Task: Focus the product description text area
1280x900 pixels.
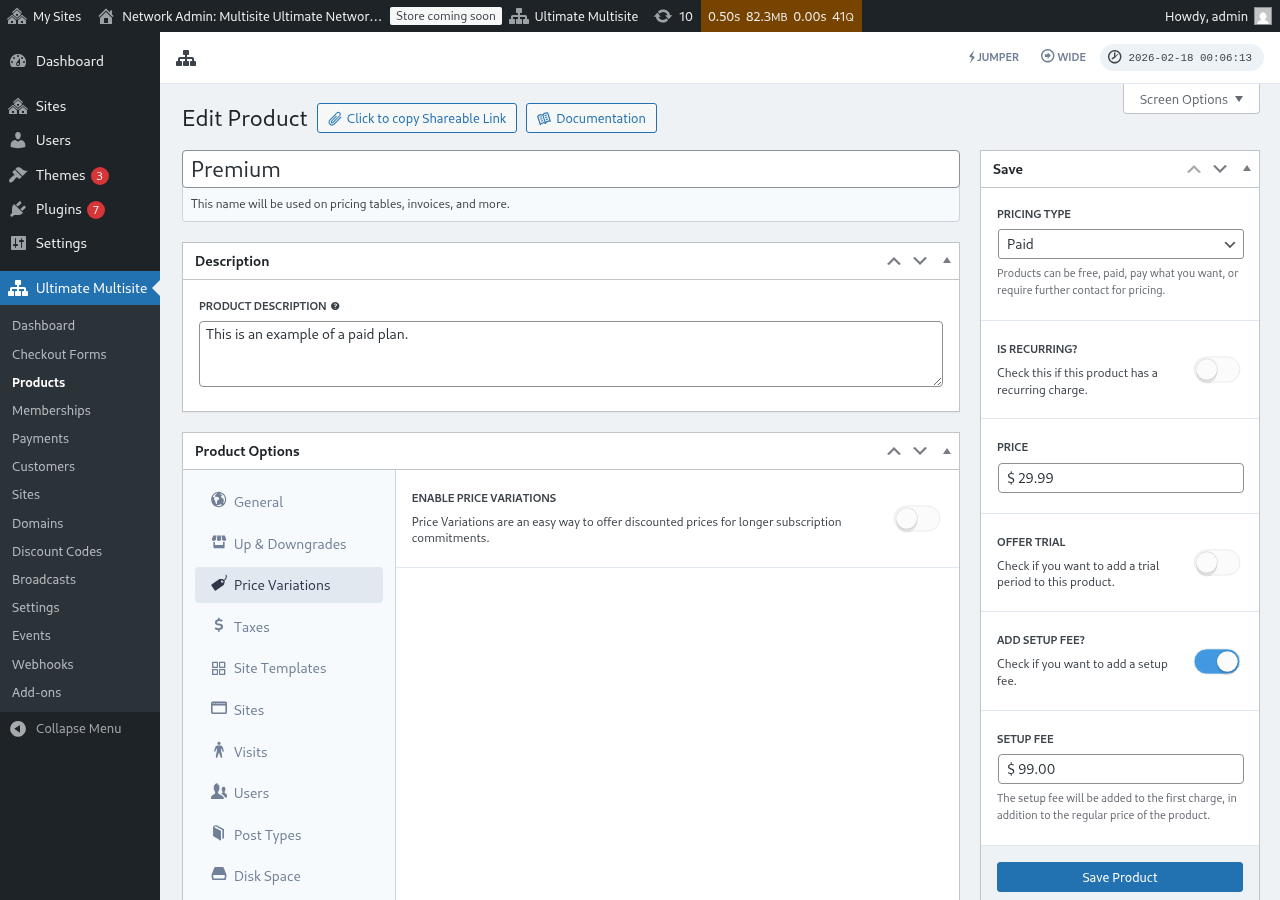Action: 571,354
